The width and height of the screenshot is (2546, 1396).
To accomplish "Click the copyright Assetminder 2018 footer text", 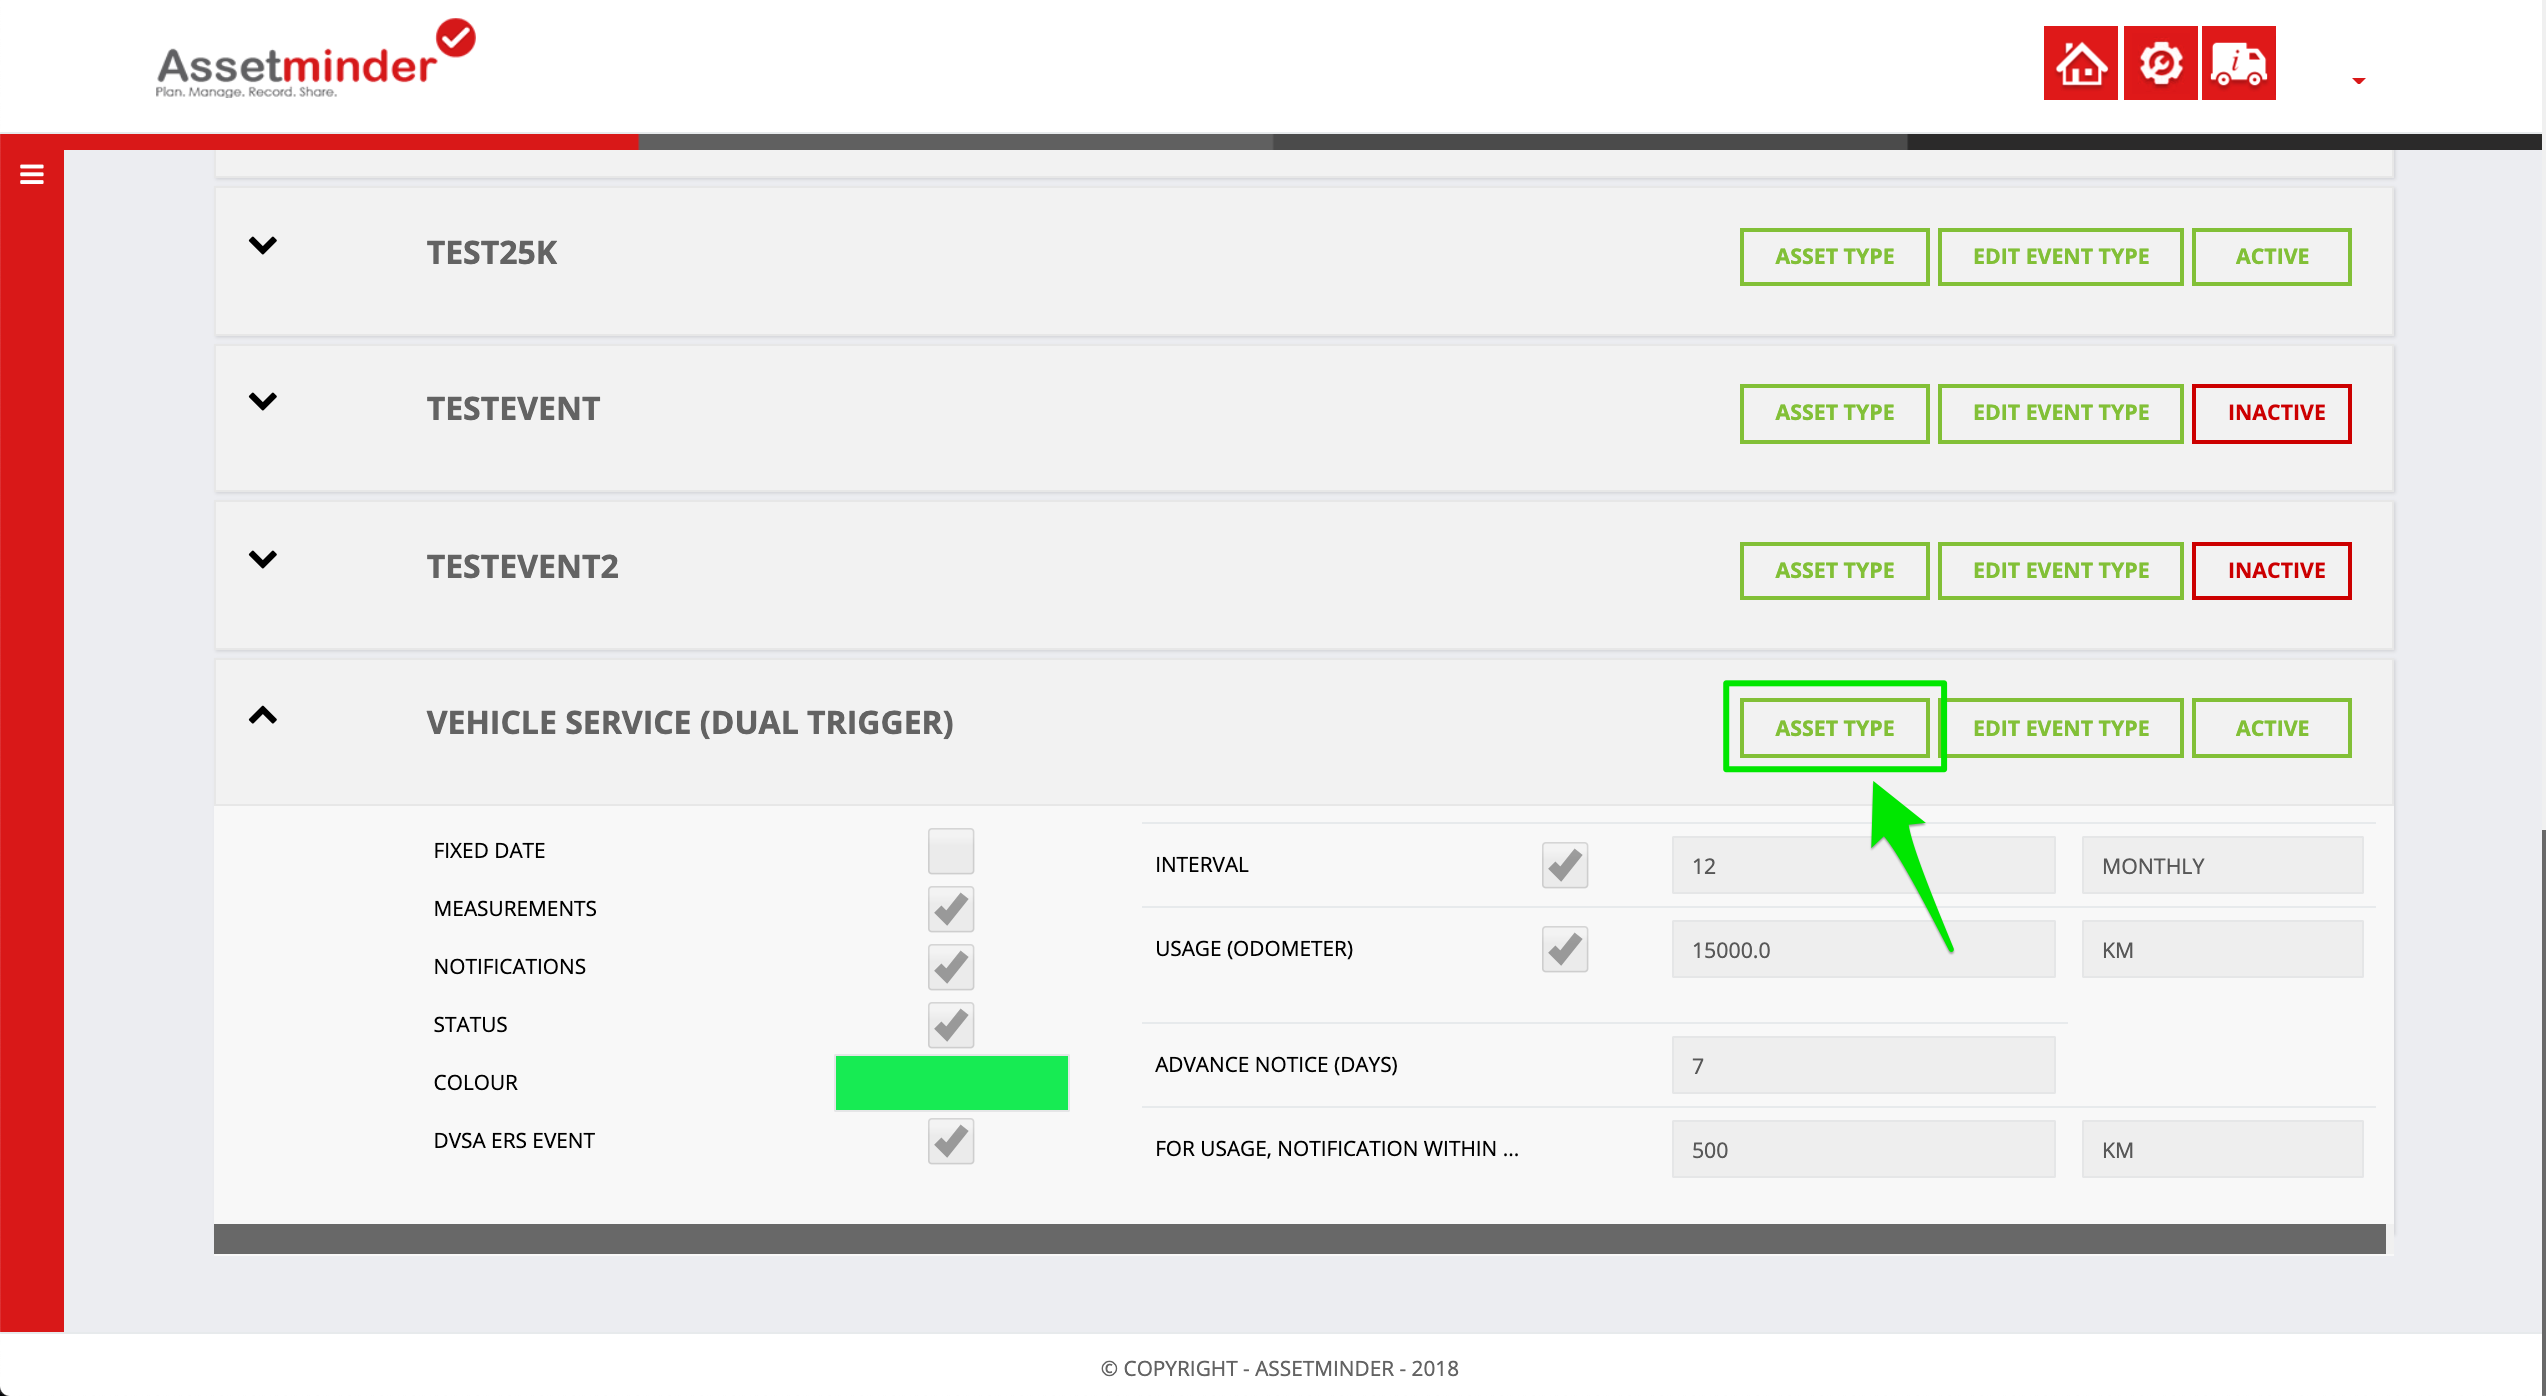I will pyautogui.click(x=1279, y=1369).
